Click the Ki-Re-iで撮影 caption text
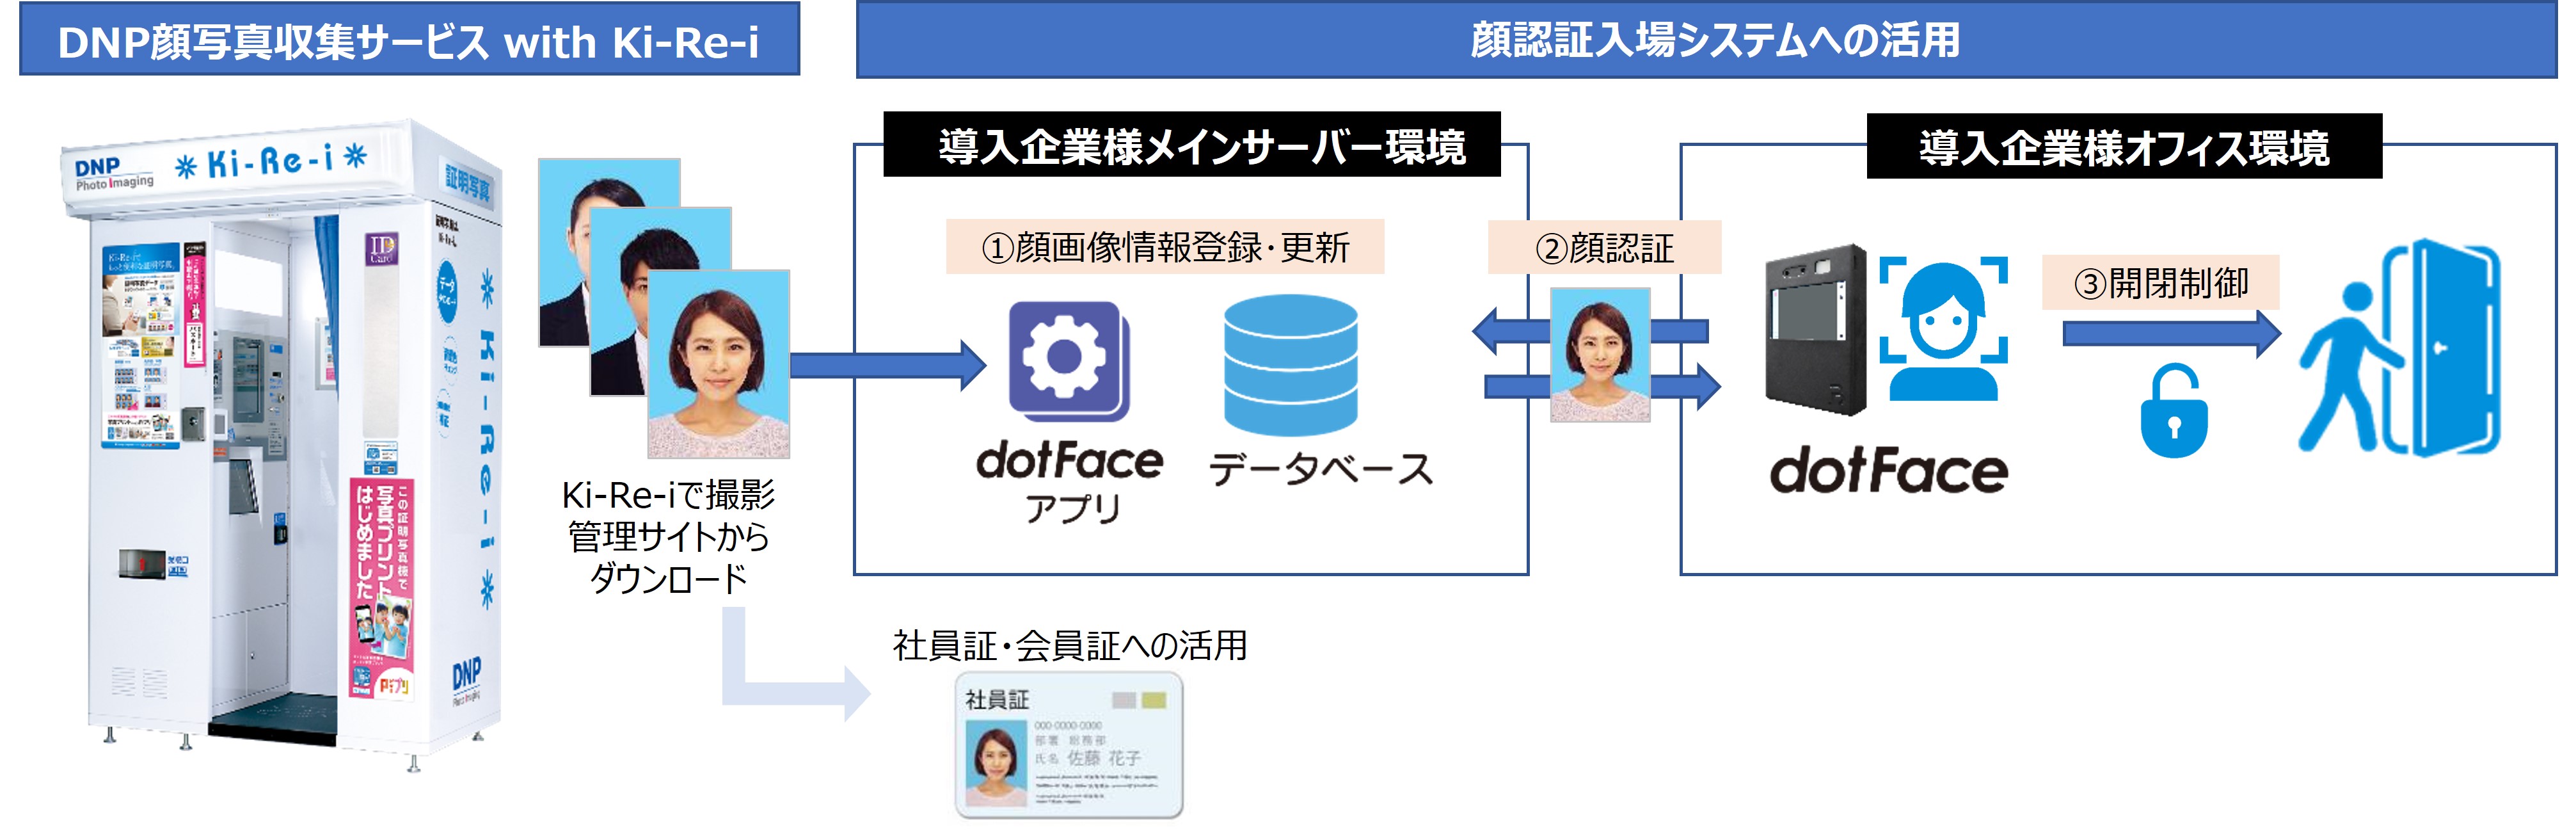 coord(668,495)
